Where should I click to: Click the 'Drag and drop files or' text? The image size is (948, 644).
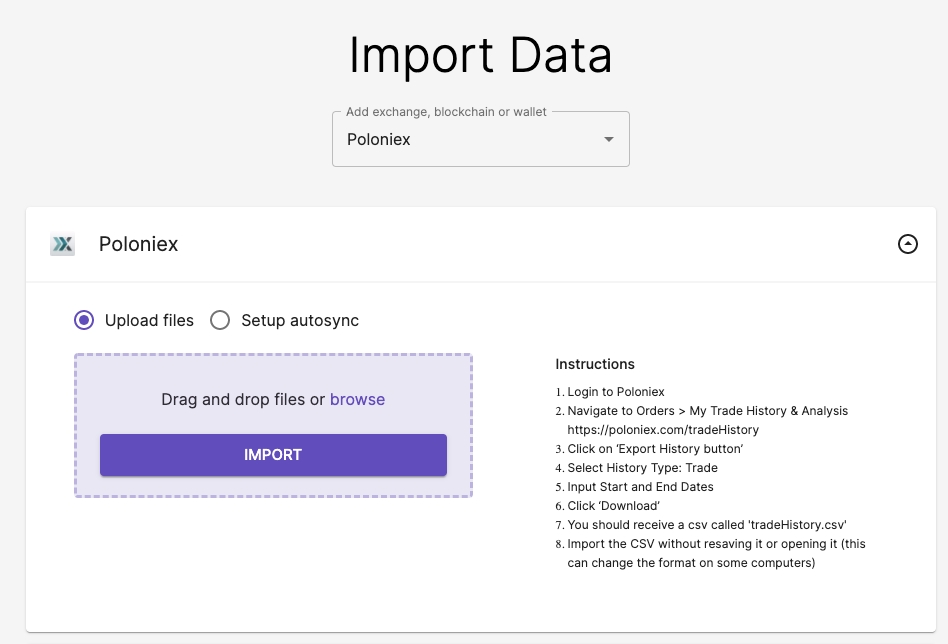pos(243,399)
